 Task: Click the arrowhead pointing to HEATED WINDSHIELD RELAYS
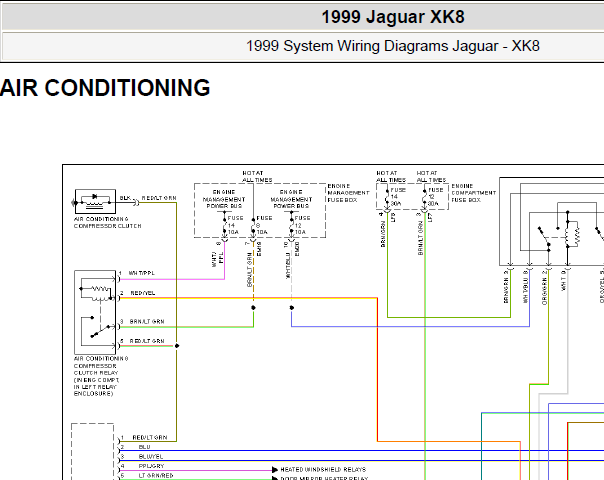pos(275,470)
